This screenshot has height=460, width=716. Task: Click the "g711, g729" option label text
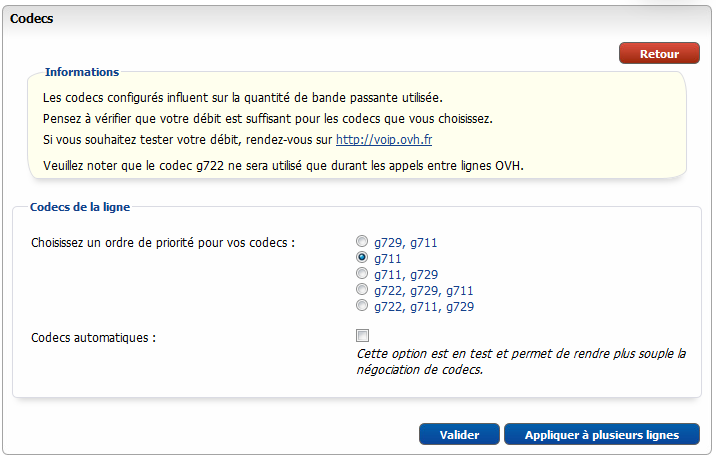click(405, 274)
